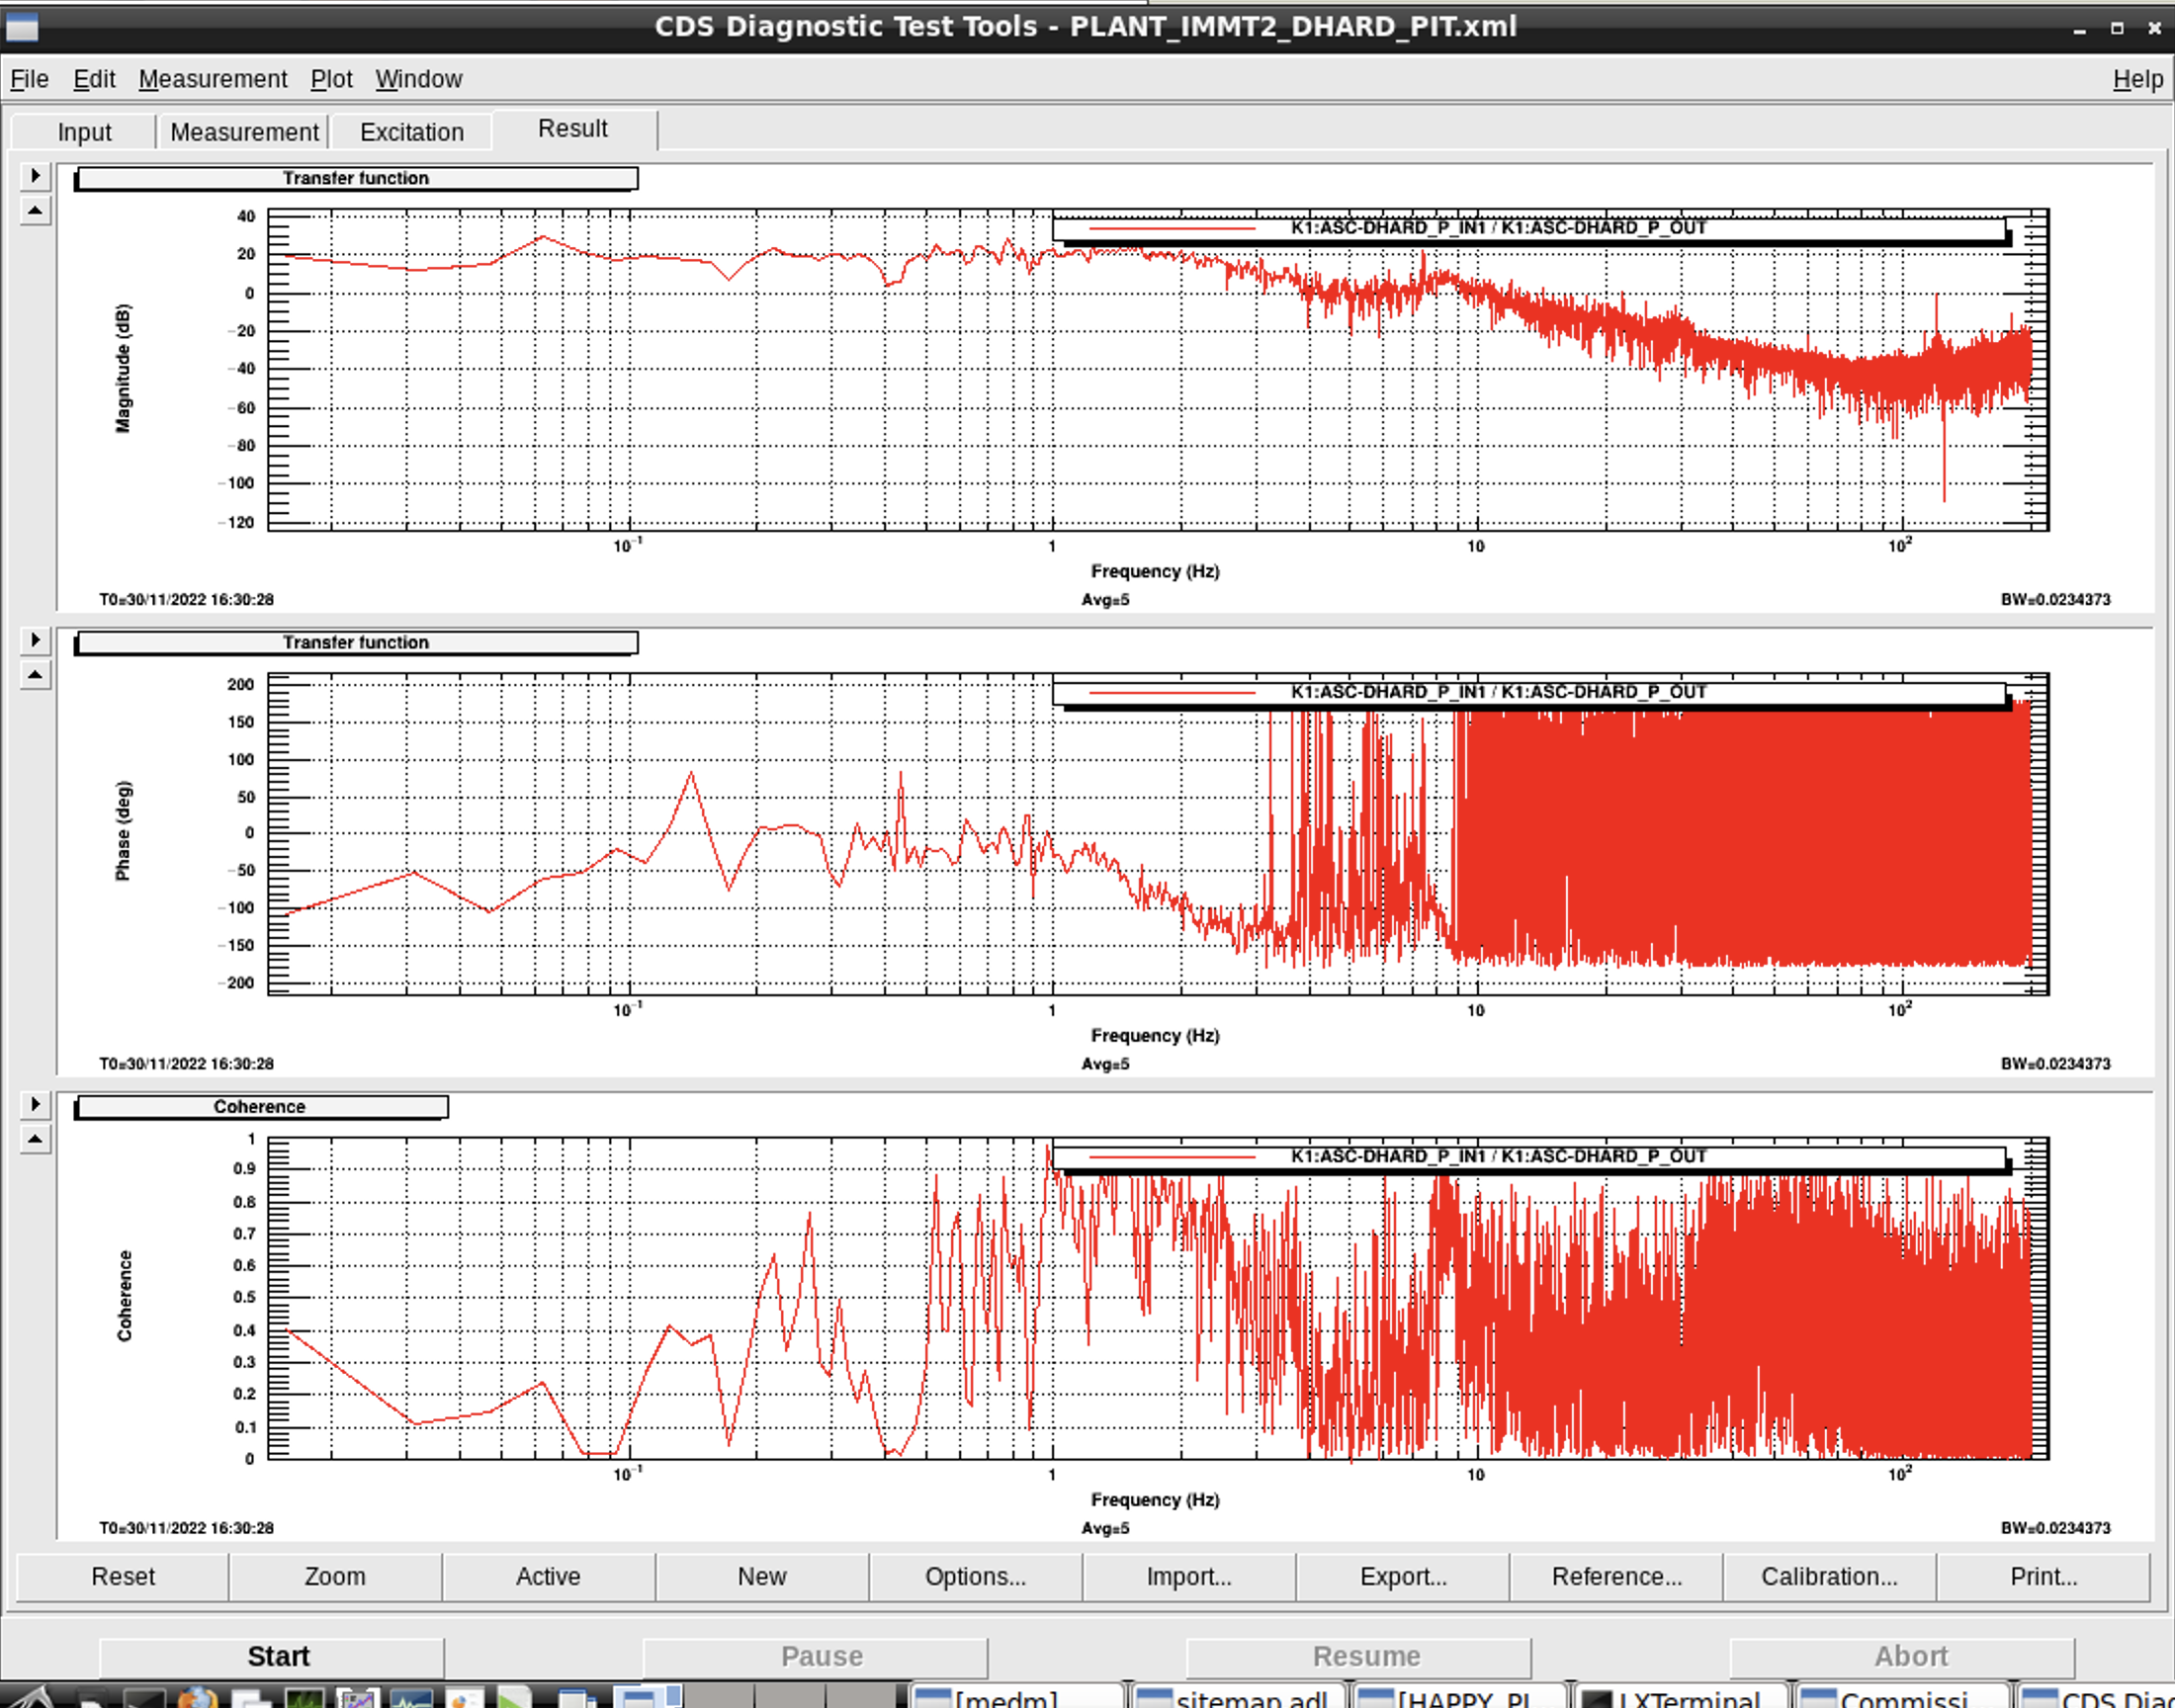2175x1708 pixels.
Task: Expand options arrow of phase plot pane
Action: (x=35, y=640)
